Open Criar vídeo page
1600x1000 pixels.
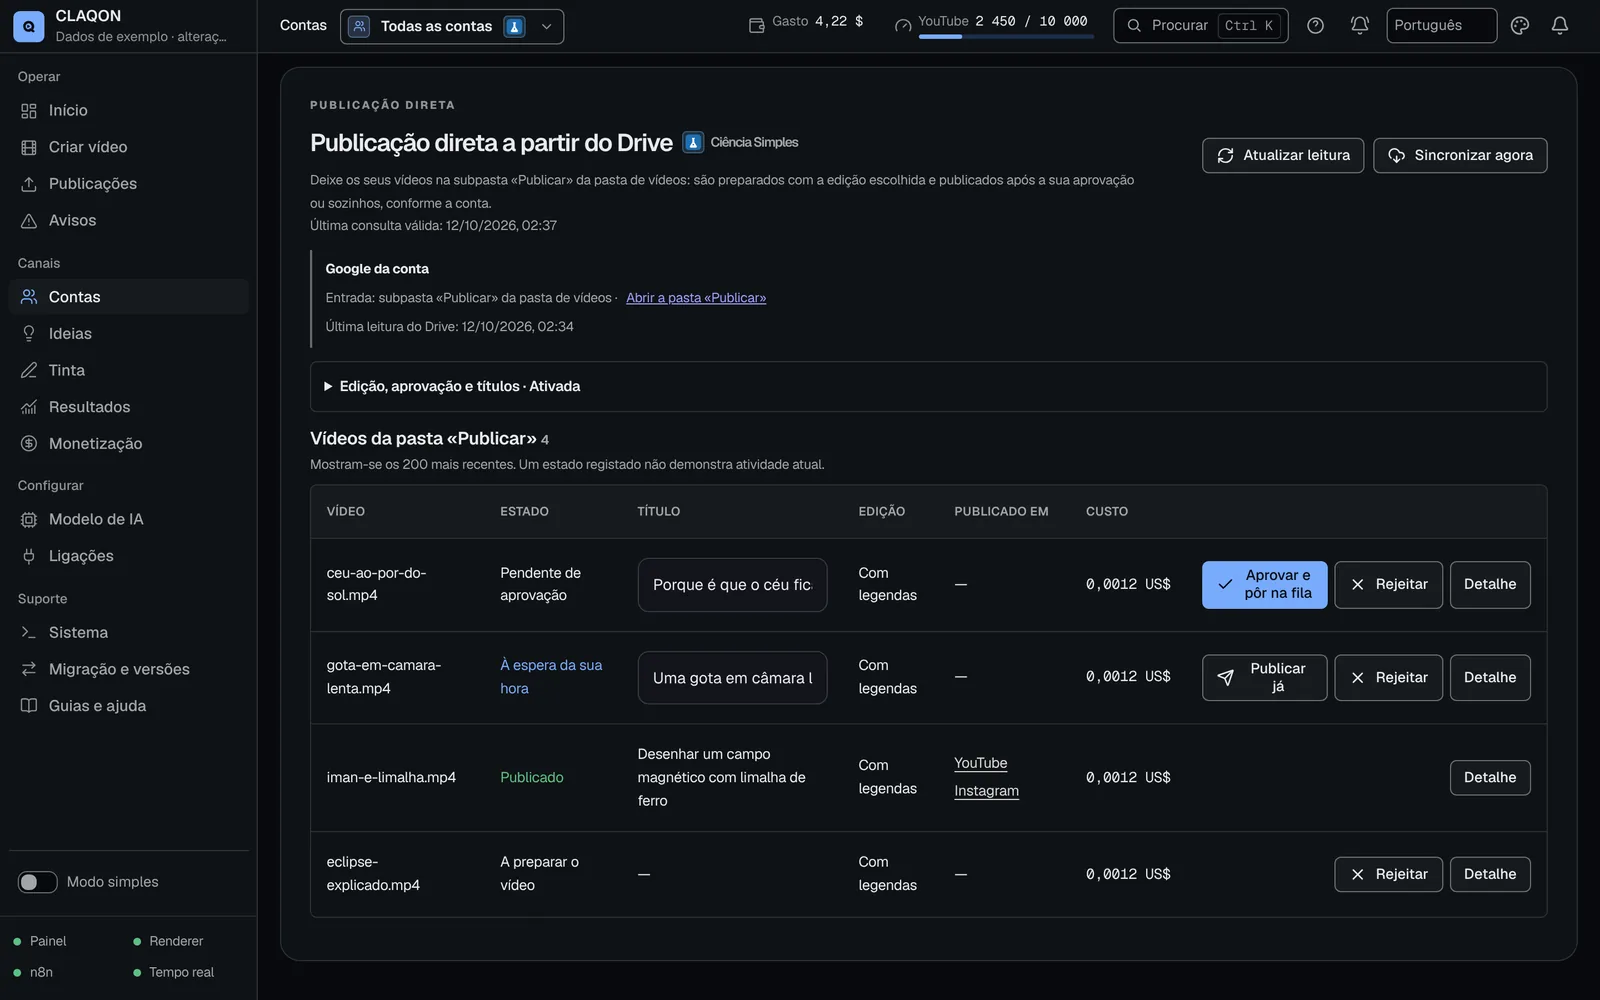click(128, 147)
